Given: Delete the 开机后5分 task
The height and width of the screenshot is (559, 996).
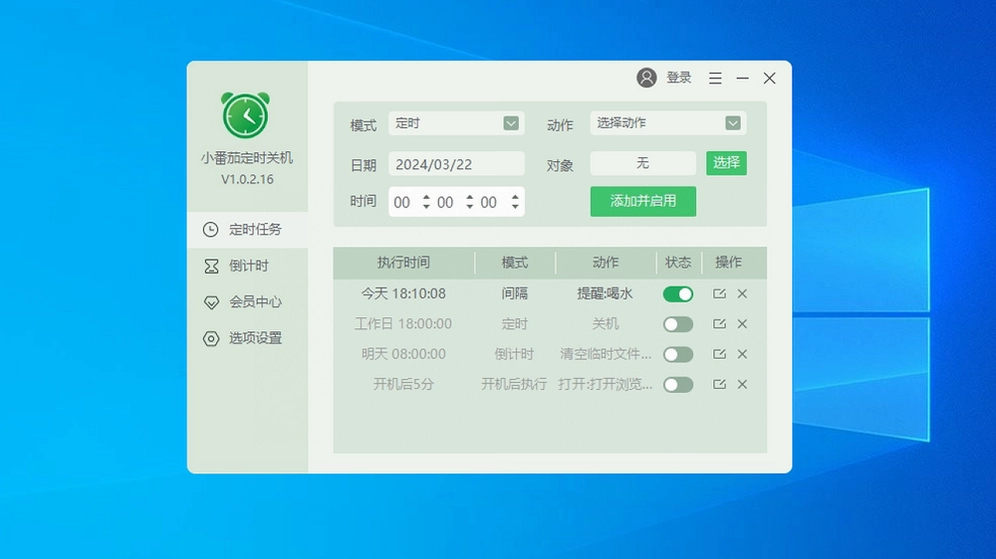Looking at the screenshot, I should [742, 384].
